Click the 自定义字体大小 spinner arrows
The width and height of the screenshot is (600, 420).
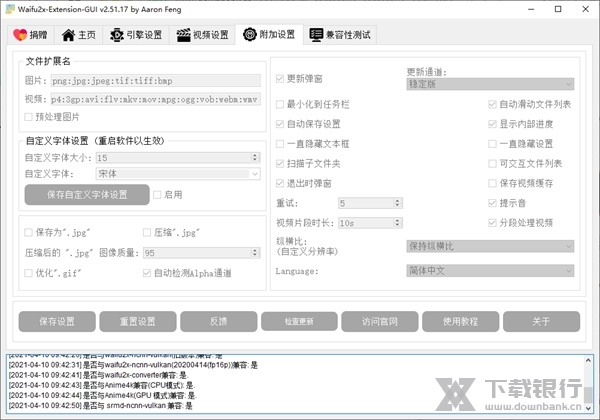pos(255,157)
